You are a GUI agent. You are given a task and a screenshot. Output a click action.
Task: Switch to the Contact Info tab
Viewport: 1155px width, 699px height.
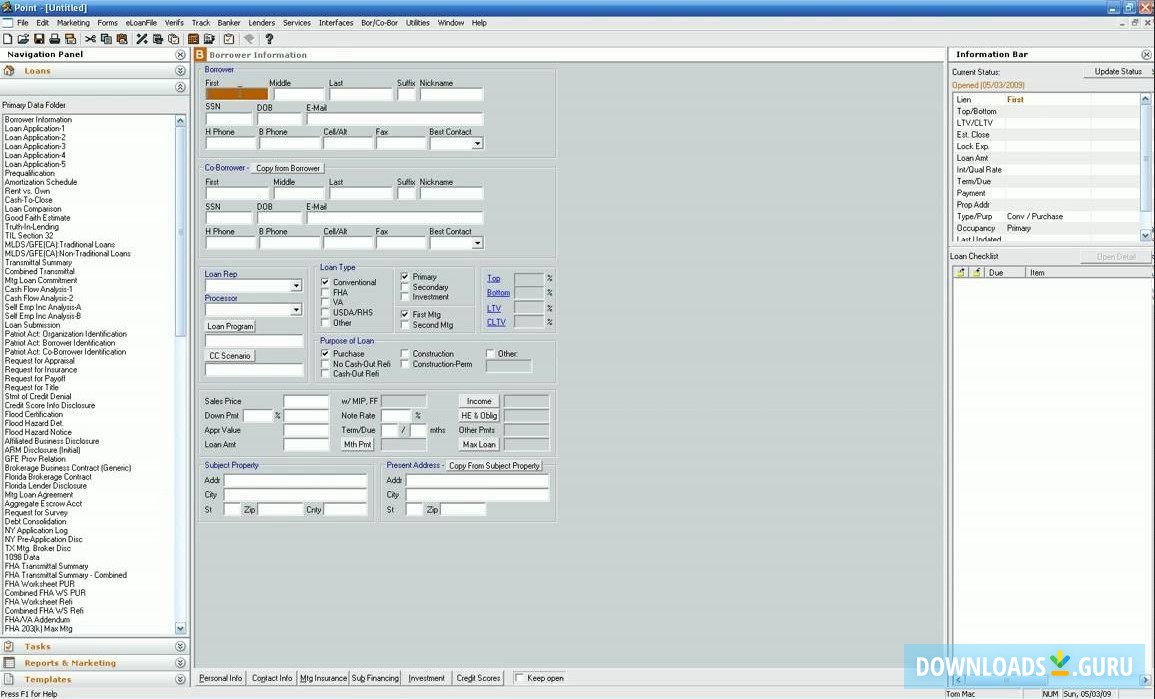pyautogui.click(x=272, y=678)
